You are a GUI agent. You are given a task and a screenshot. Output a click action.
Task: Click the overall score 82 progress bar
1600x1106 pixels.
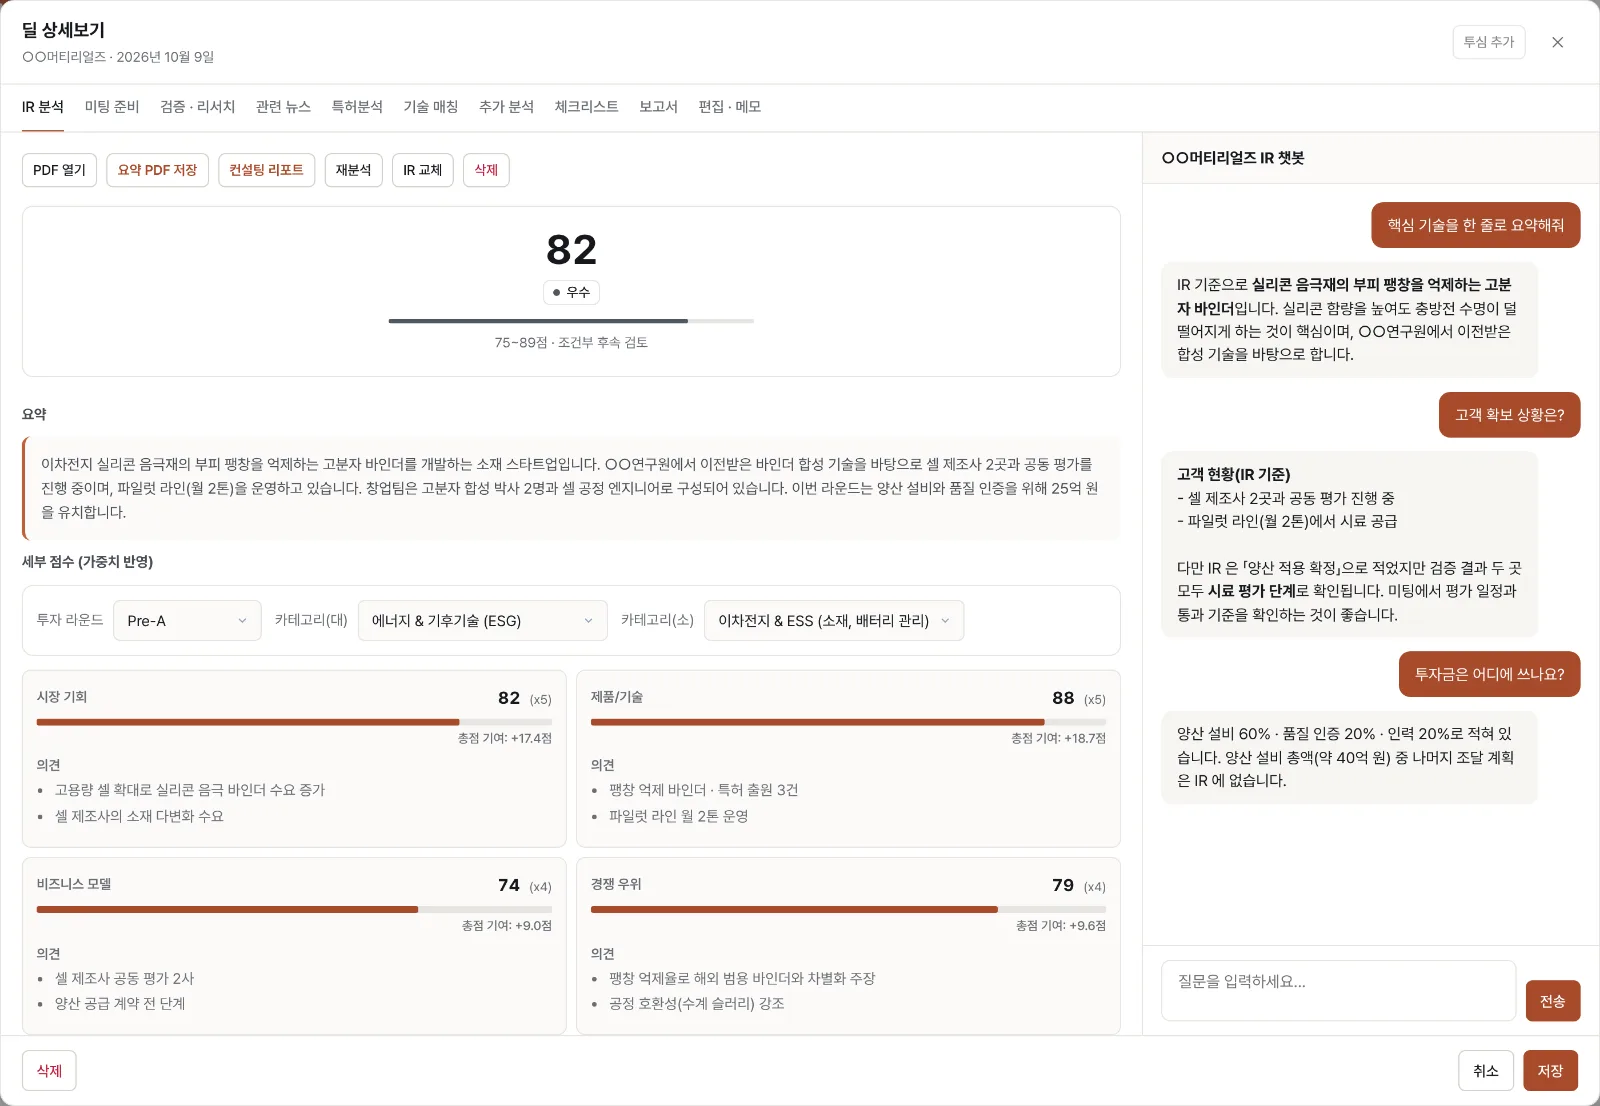tap(571, 321)
